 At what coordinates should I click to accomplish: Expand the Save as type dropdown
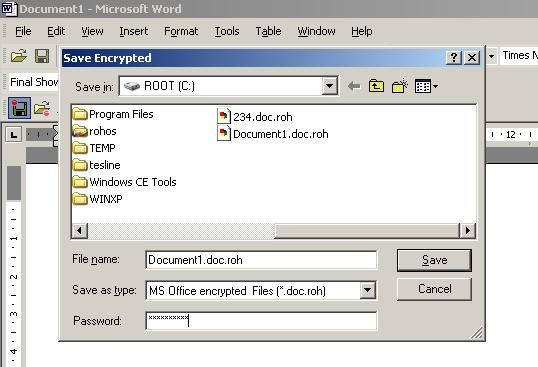click(x=367, y=291)
